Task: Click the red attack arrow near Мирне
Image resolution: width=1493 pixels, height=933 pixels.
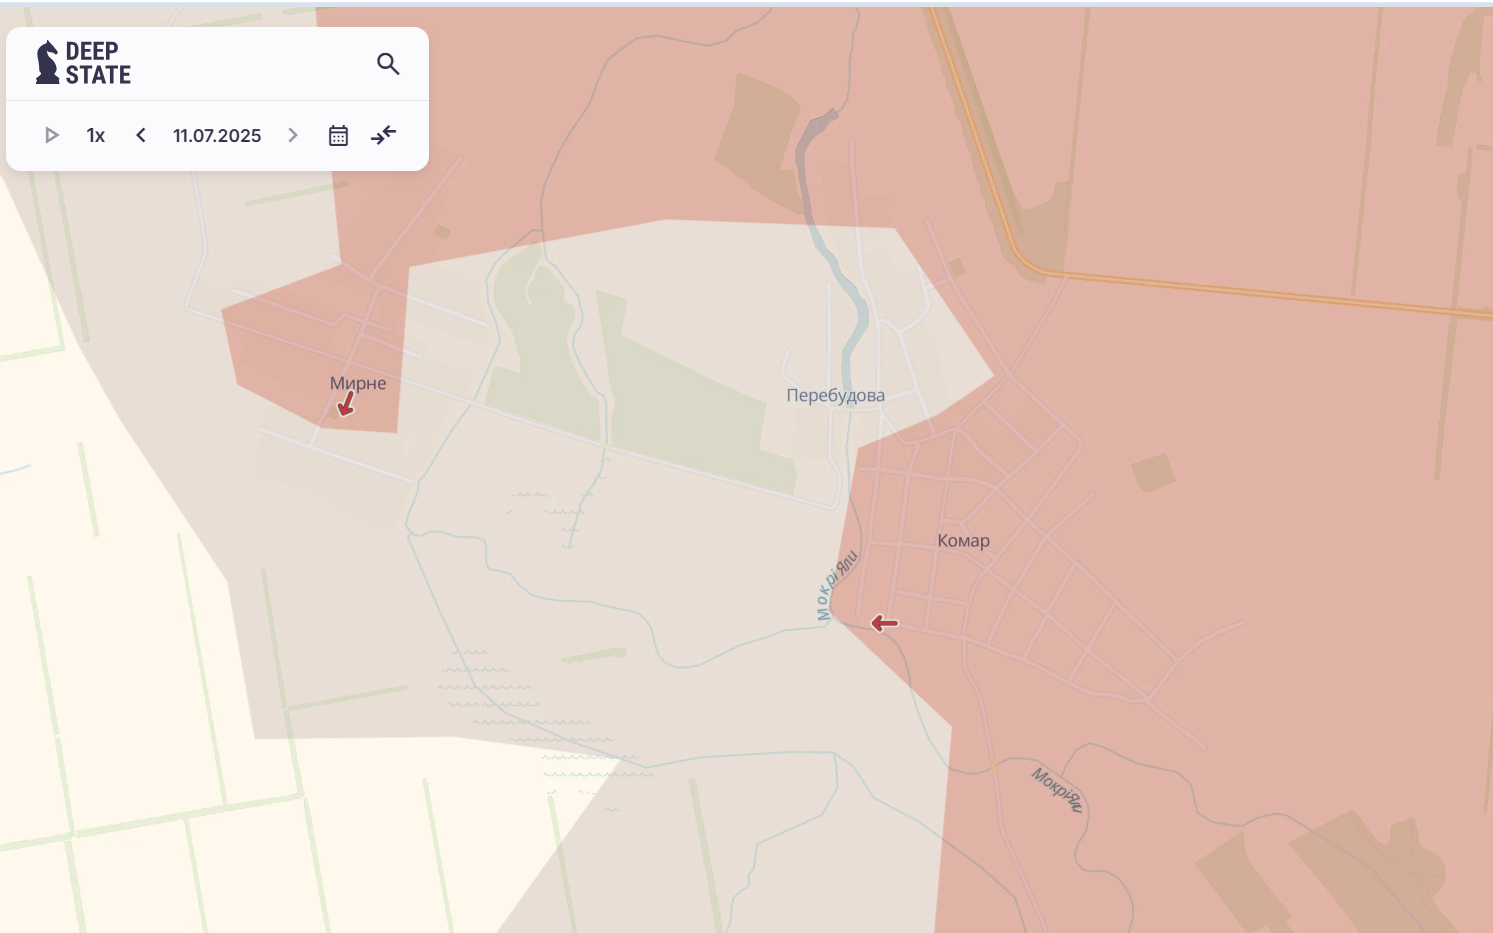Action: pyautogui.click(x=346, y=404)
